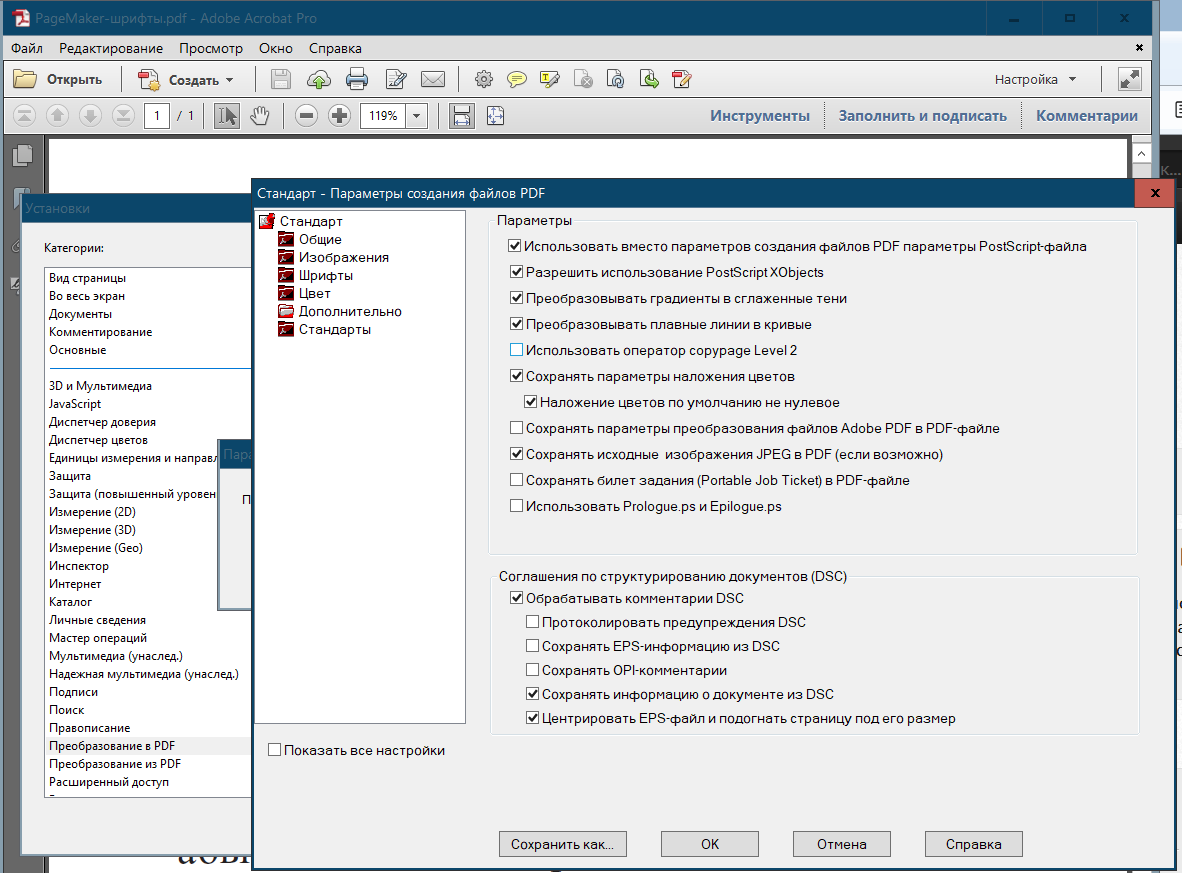This screenshot has height=873, width=1182.
Task: Open the Редактирование menu
Action: pyautogui.click(x=111, y=48)
